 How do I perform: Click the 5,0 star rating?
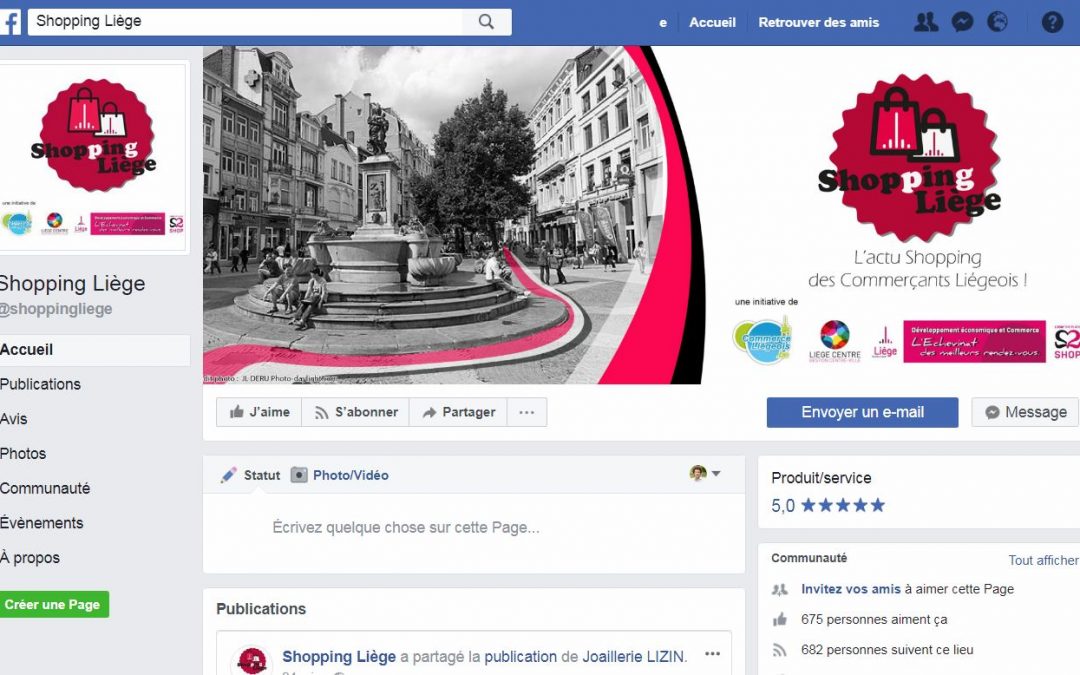click(828, 506)
